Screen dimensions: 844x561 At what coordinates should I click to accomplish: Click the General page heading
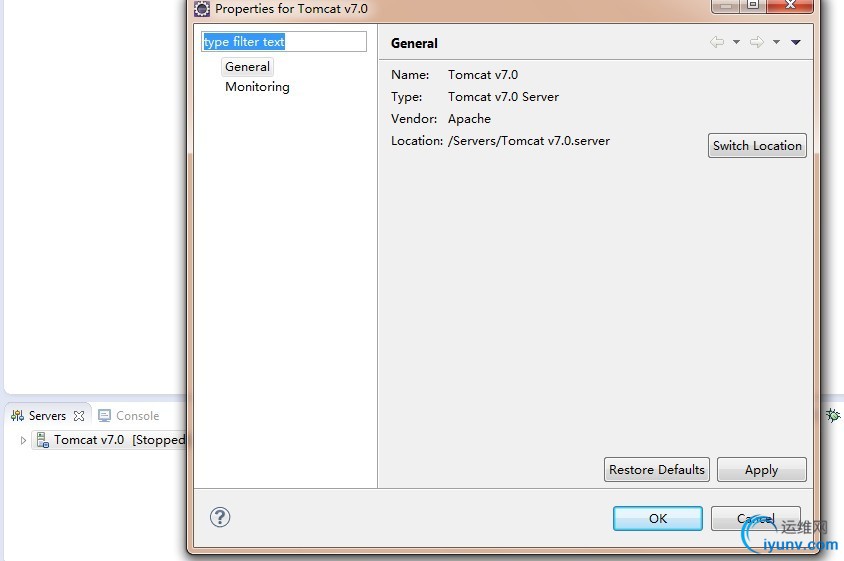(414, 43)
